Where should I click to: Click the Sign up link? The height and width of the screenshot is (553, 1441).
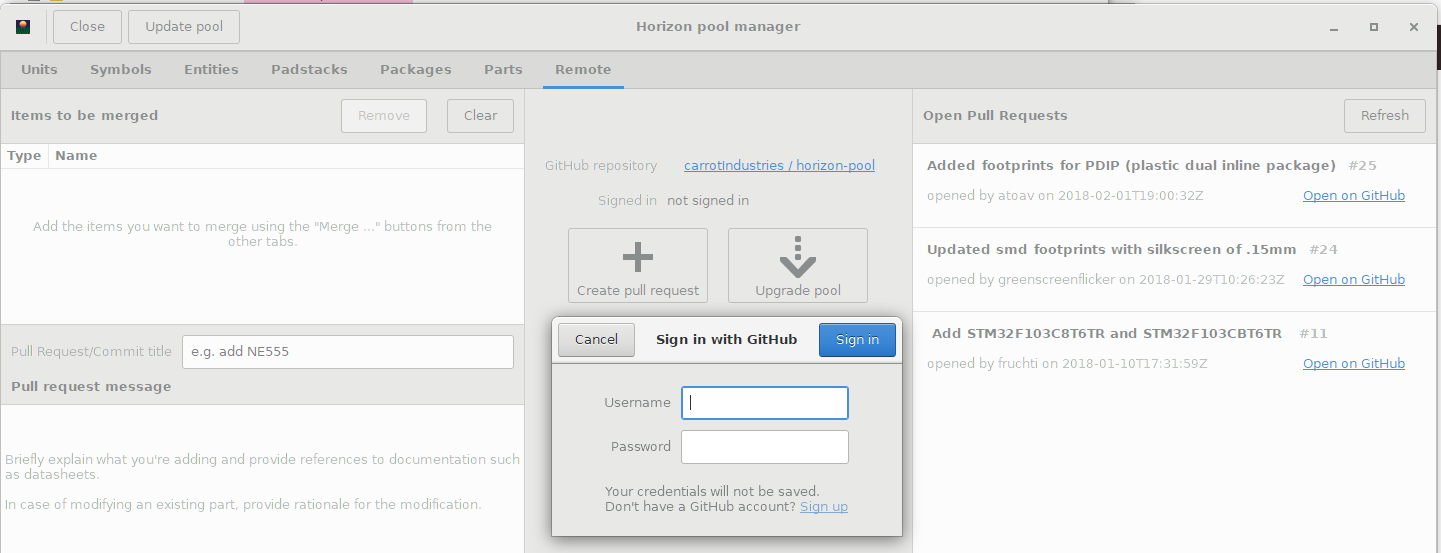tap(824, 507)
